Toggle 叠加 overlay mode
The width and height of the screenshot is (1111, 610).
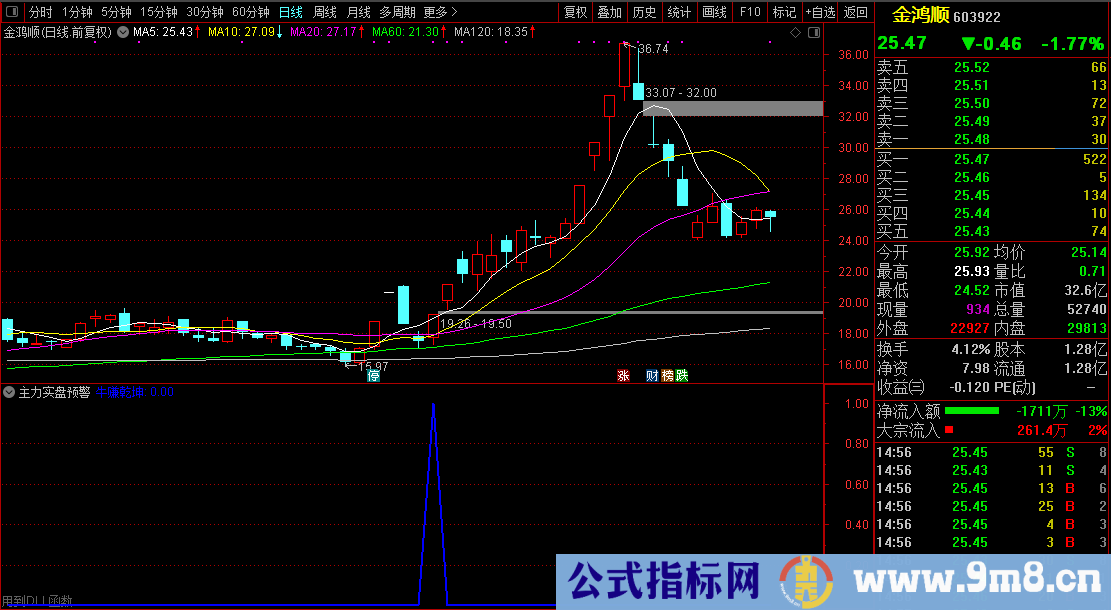point(609,12)
